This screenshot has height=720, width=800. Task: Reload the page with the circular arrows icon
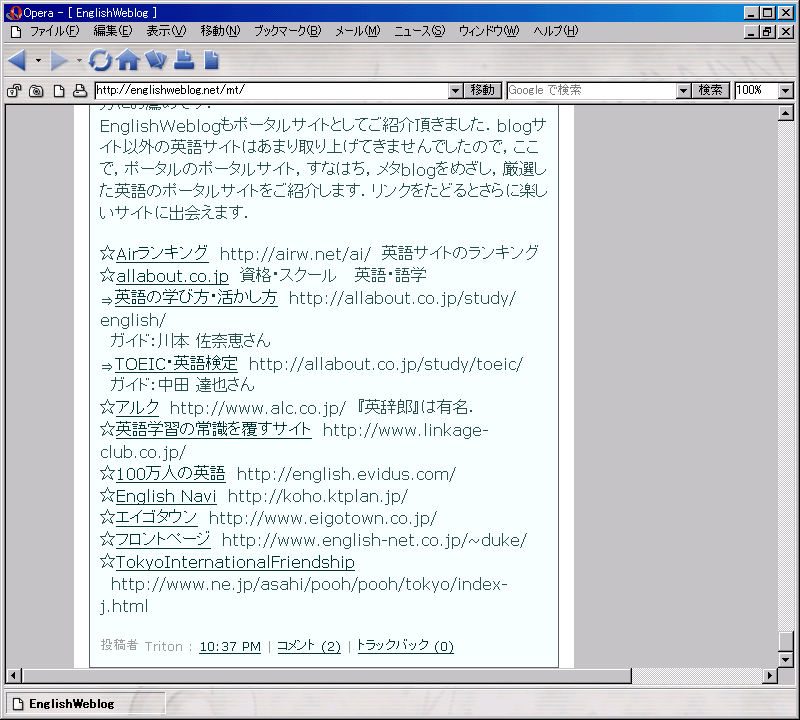coord(100,60)
